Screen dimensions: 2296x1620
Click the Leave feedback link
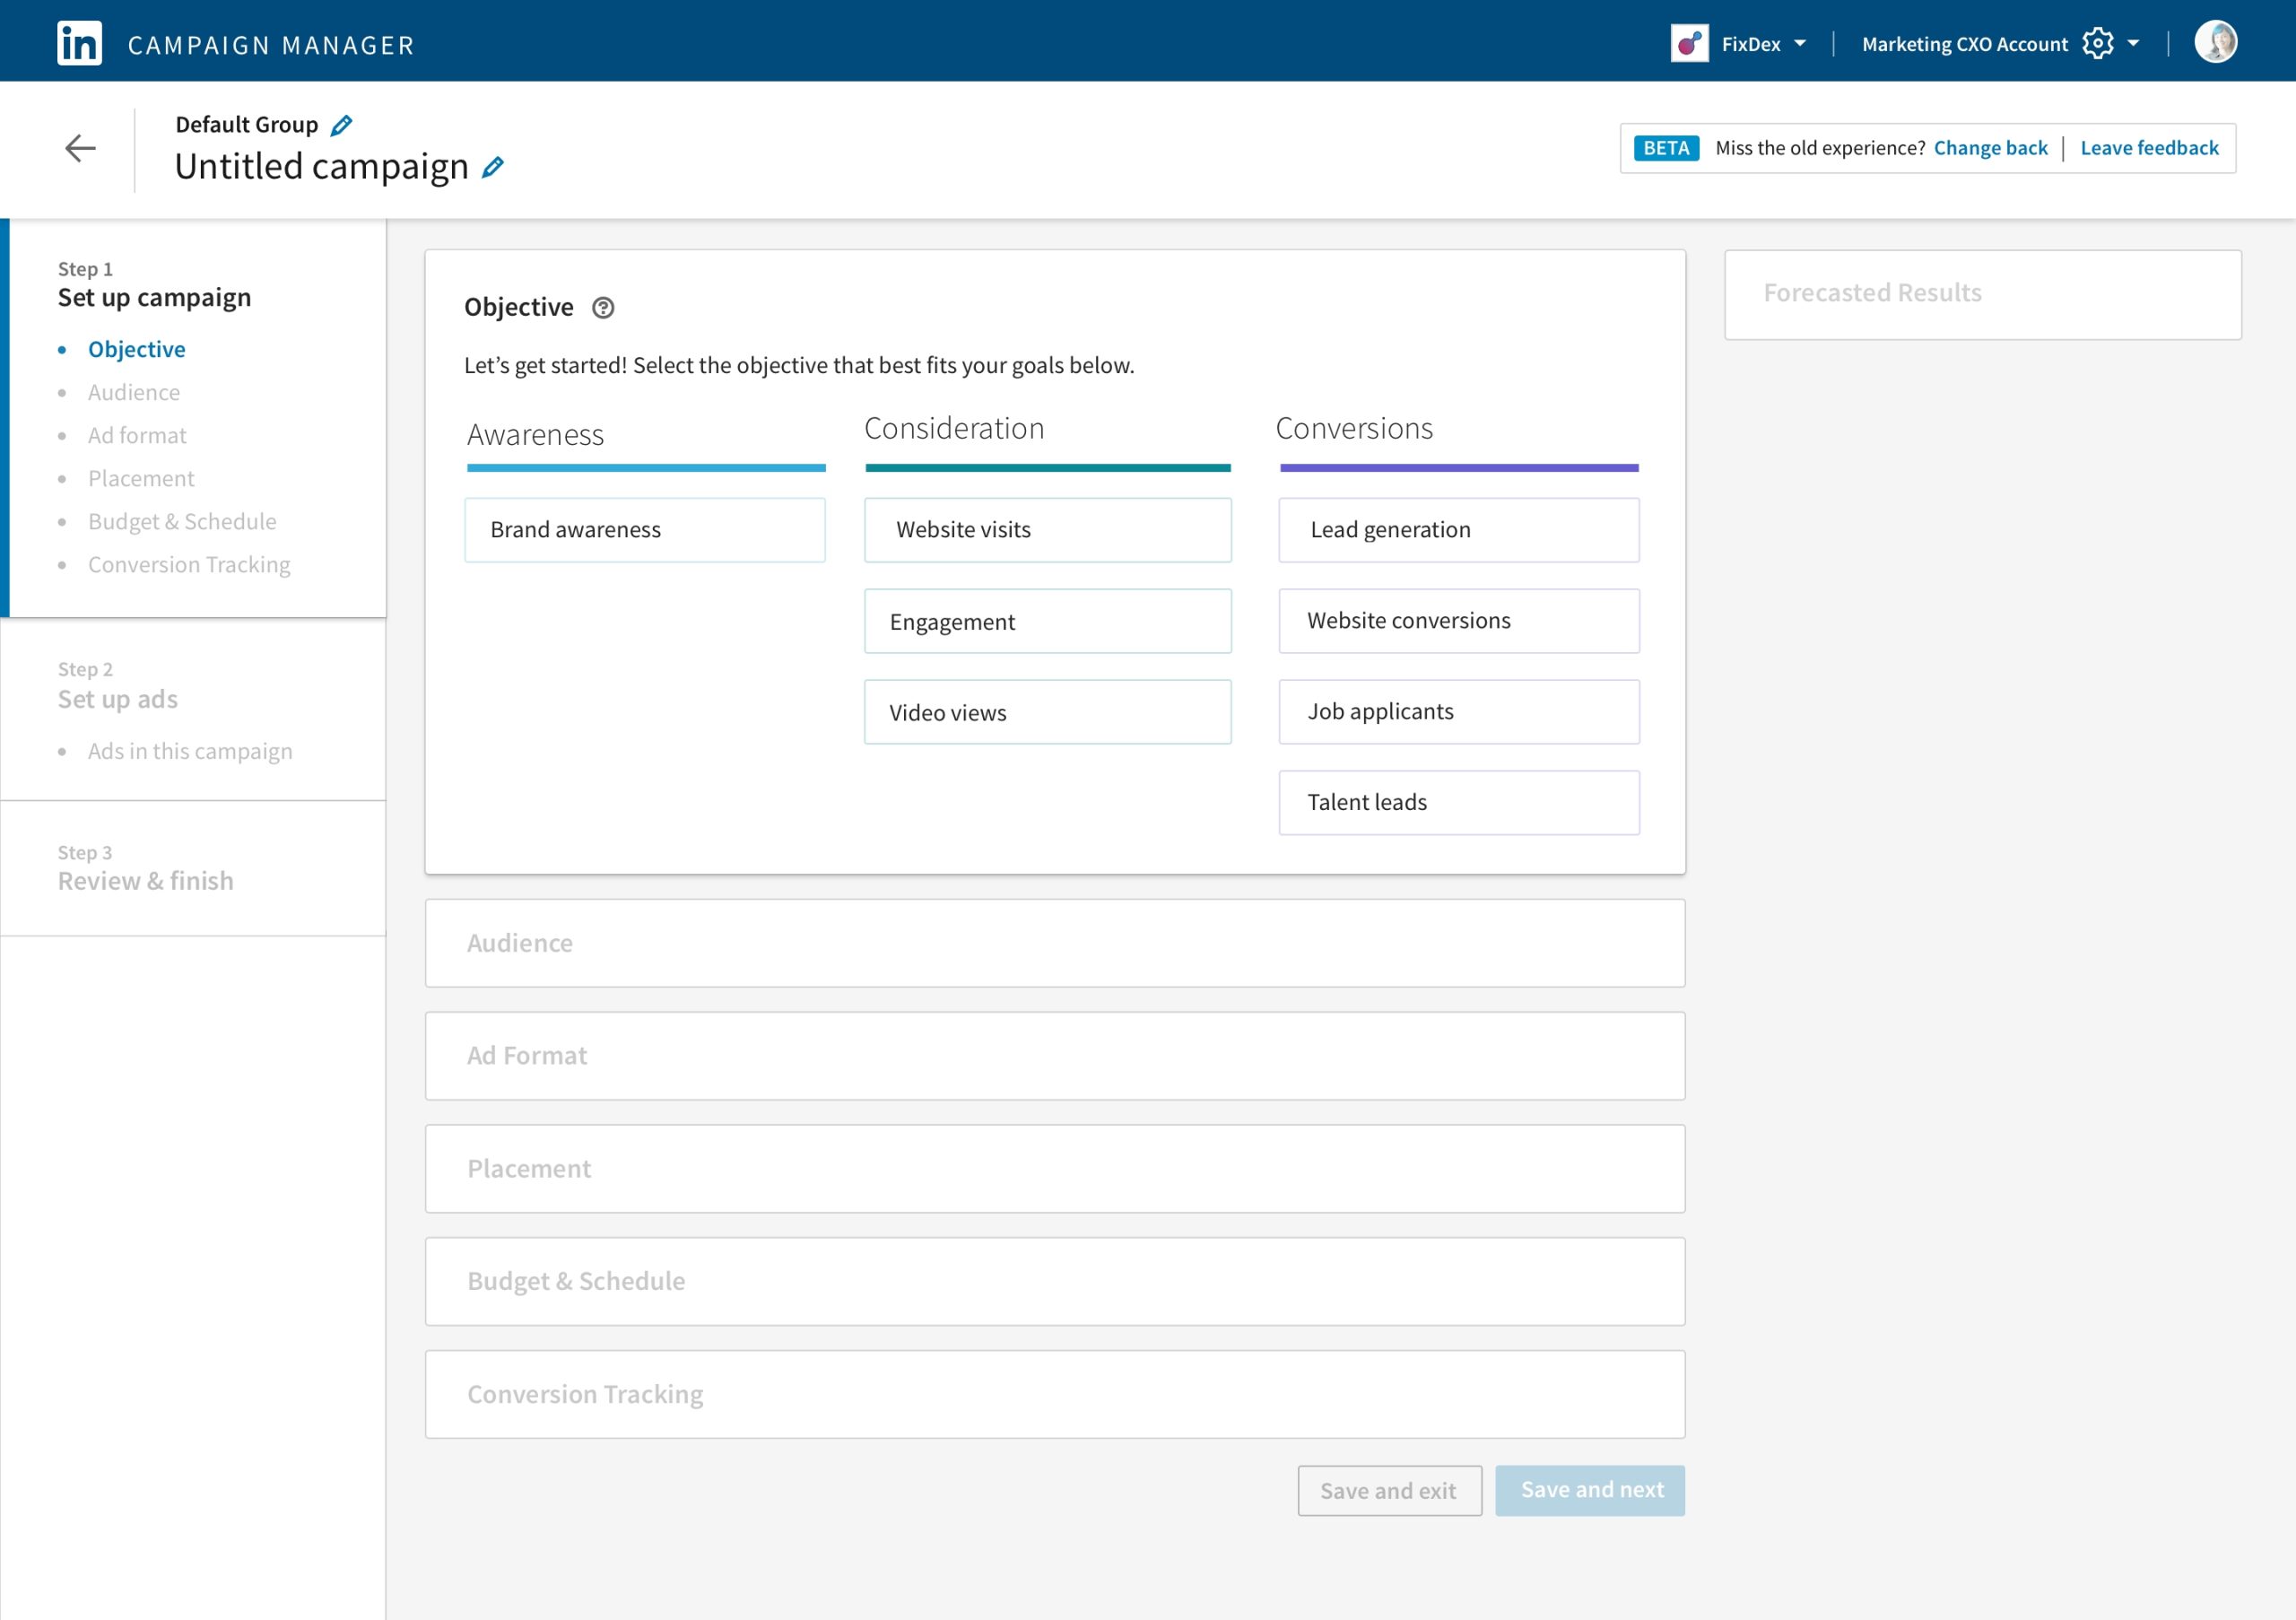tap(2151, 147)
